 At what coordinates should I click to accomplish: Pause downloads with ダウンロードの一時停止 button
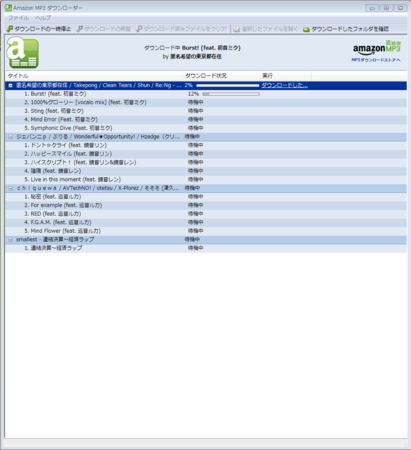[x=39, y=29]
